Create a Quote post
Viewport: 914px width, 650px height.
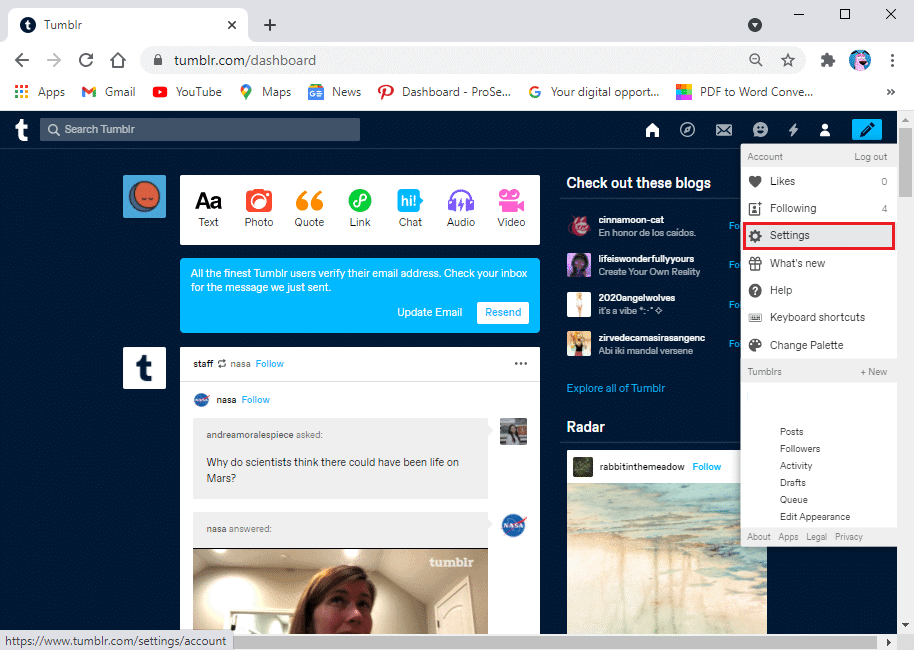coord(309,208)
